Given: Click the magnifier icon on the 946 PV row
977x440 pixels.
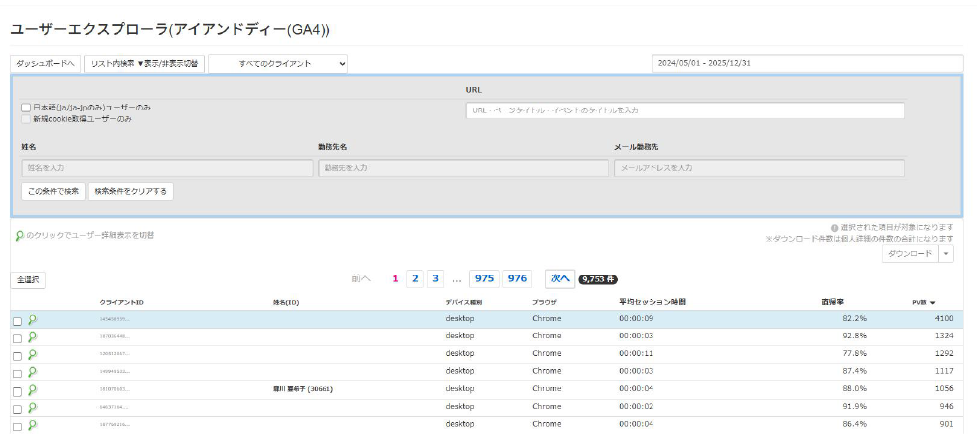Looking at the screenshot, I should (33, 407).
